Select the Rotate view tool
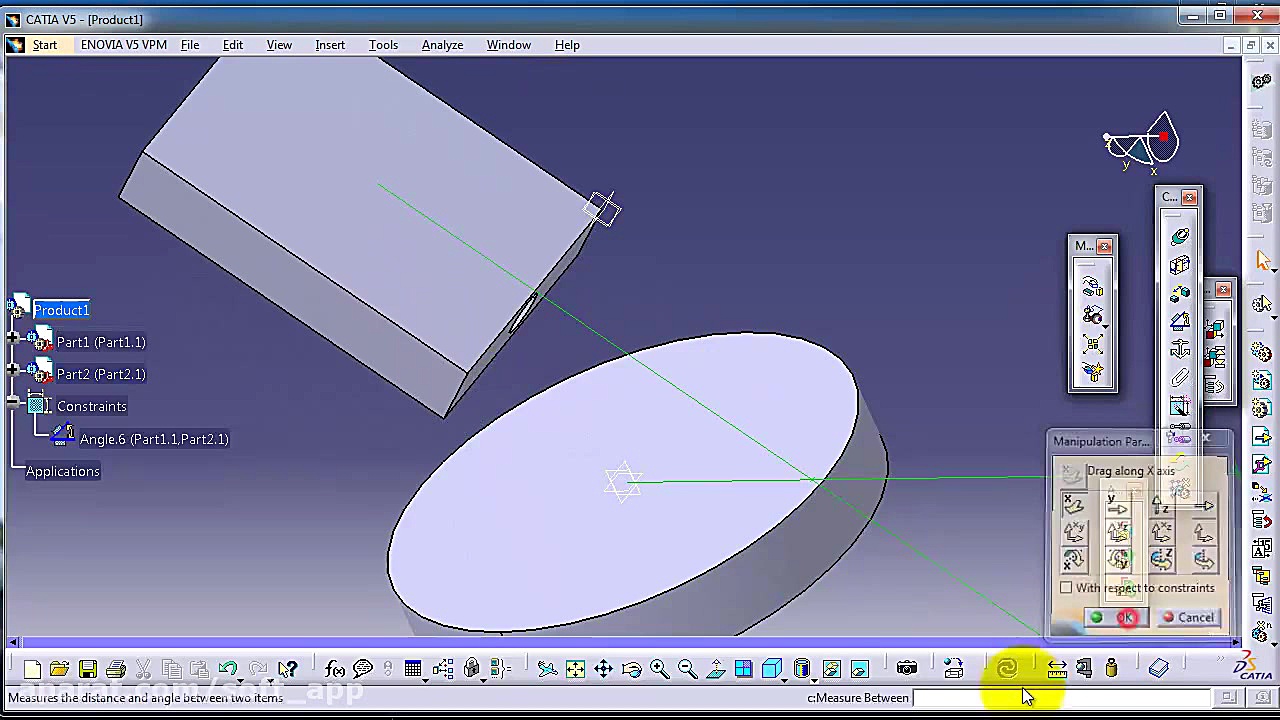The image size is (1280, 720). (x=629, y=668)
